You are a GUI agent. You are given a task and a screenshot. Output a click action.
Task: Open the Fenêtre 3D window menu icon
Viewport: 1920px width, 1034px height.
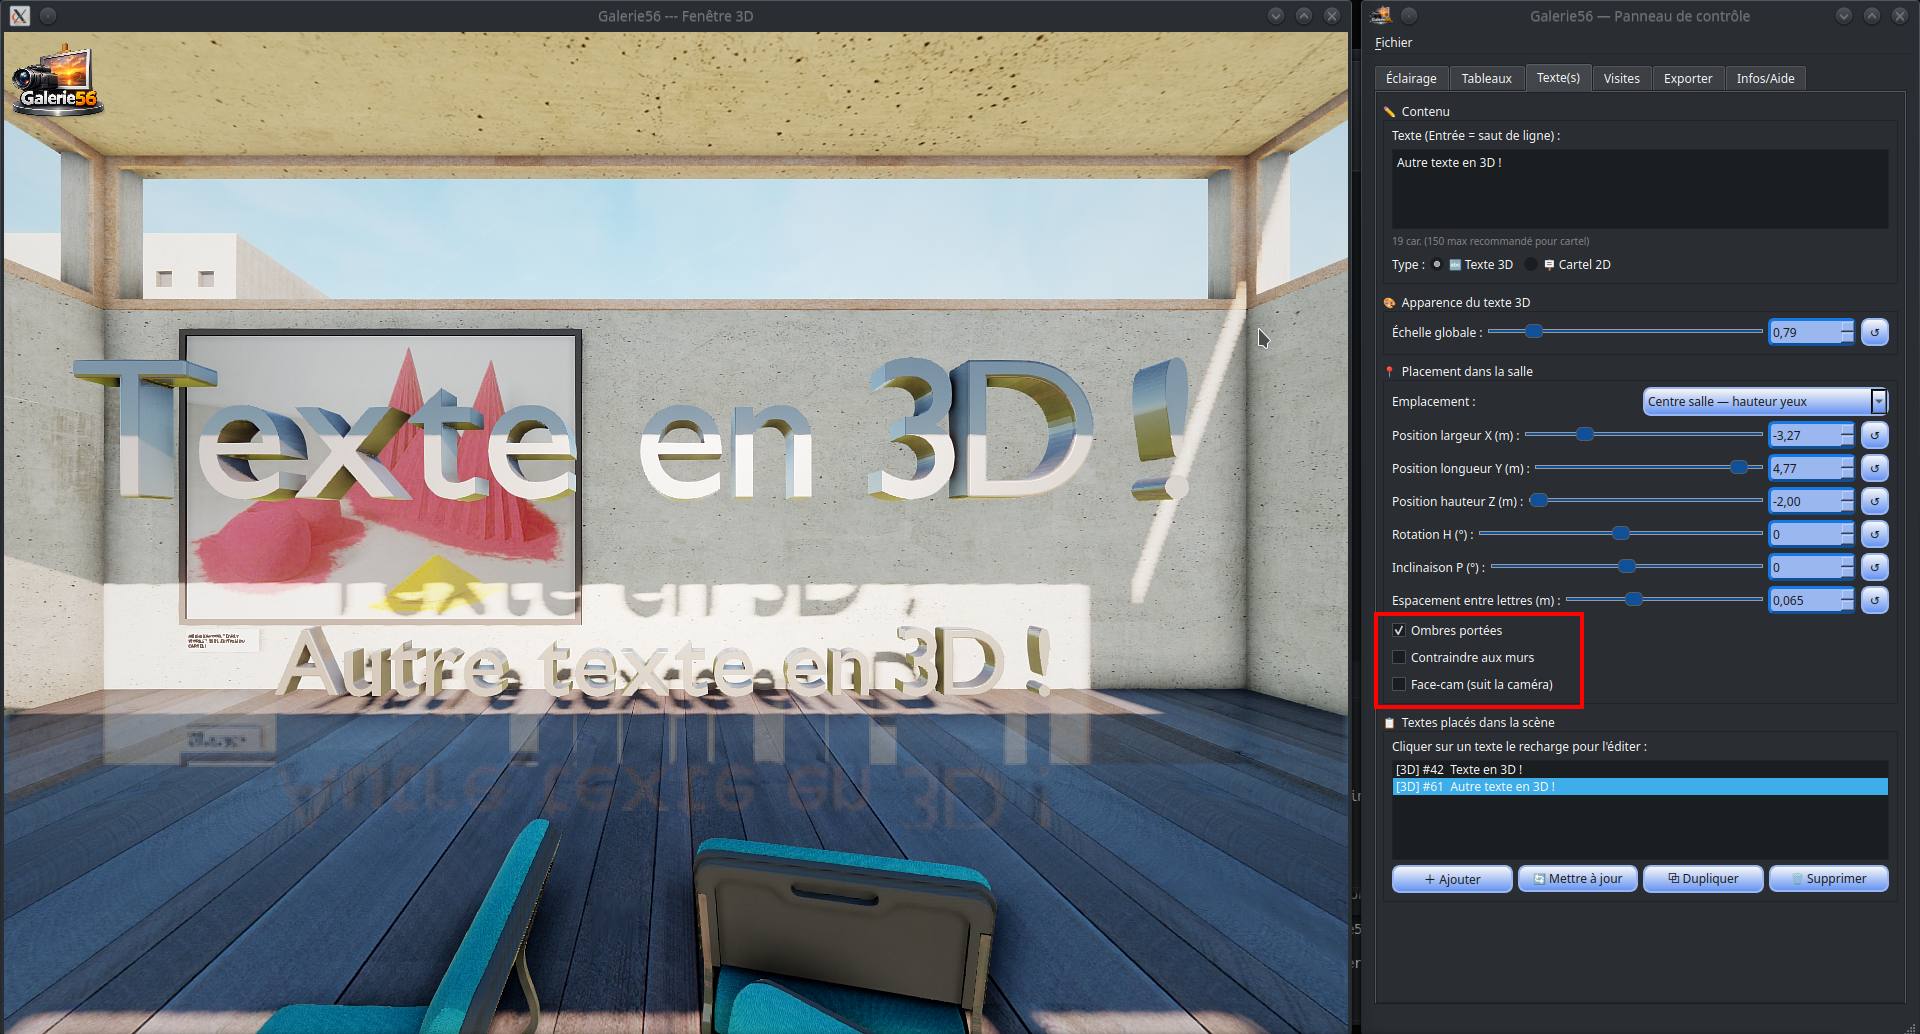point(20,15)
